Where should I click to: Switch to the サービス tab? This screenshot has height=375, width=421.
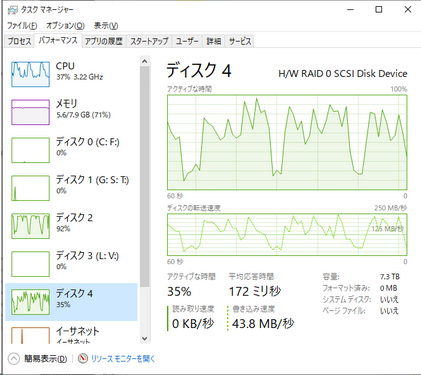pyautogui.click(x=240, y=41)
